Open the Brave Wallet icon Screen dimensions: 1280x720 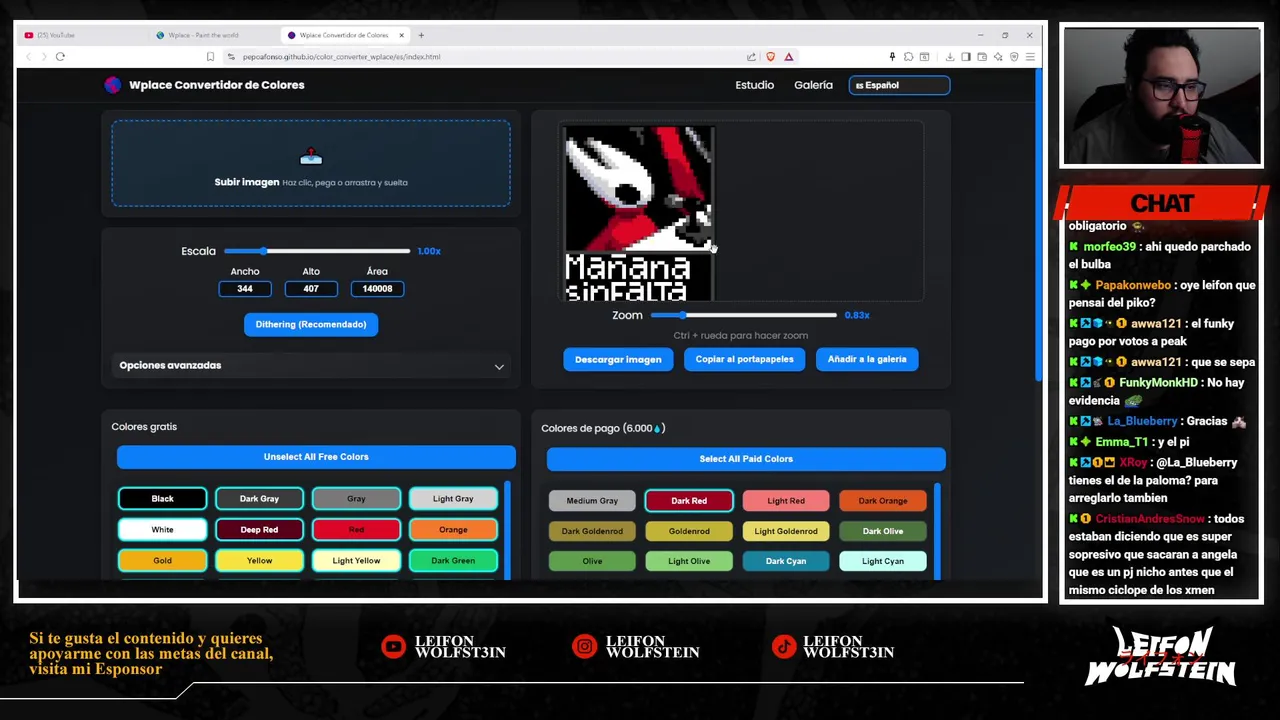click(981, 57)
